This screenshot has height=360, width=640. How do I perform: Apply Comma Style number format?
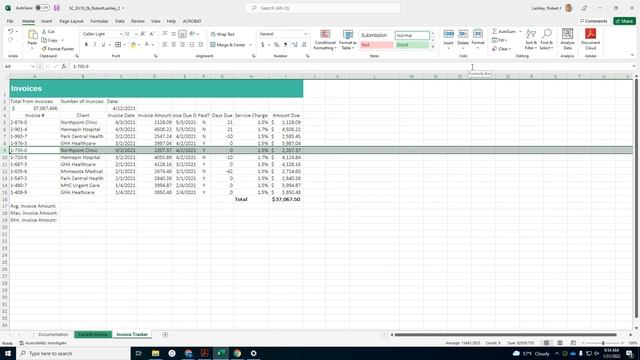click(x=285, y=44)
